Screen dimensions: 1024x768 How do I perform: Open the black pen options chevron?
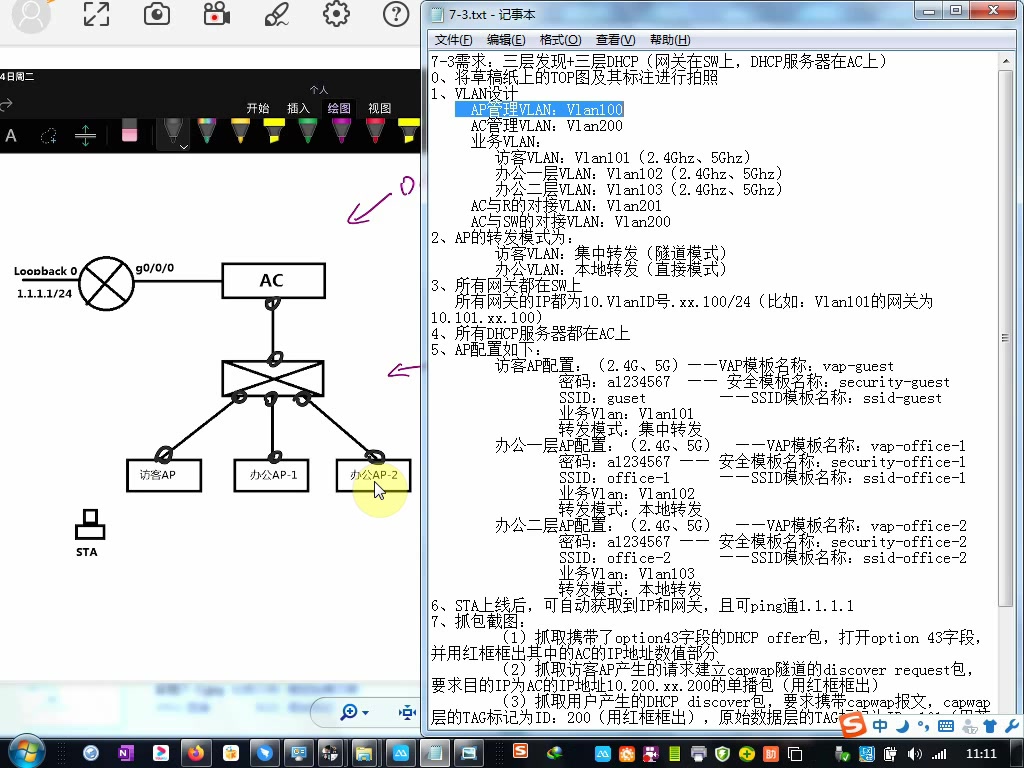click(x=184, y=147)
